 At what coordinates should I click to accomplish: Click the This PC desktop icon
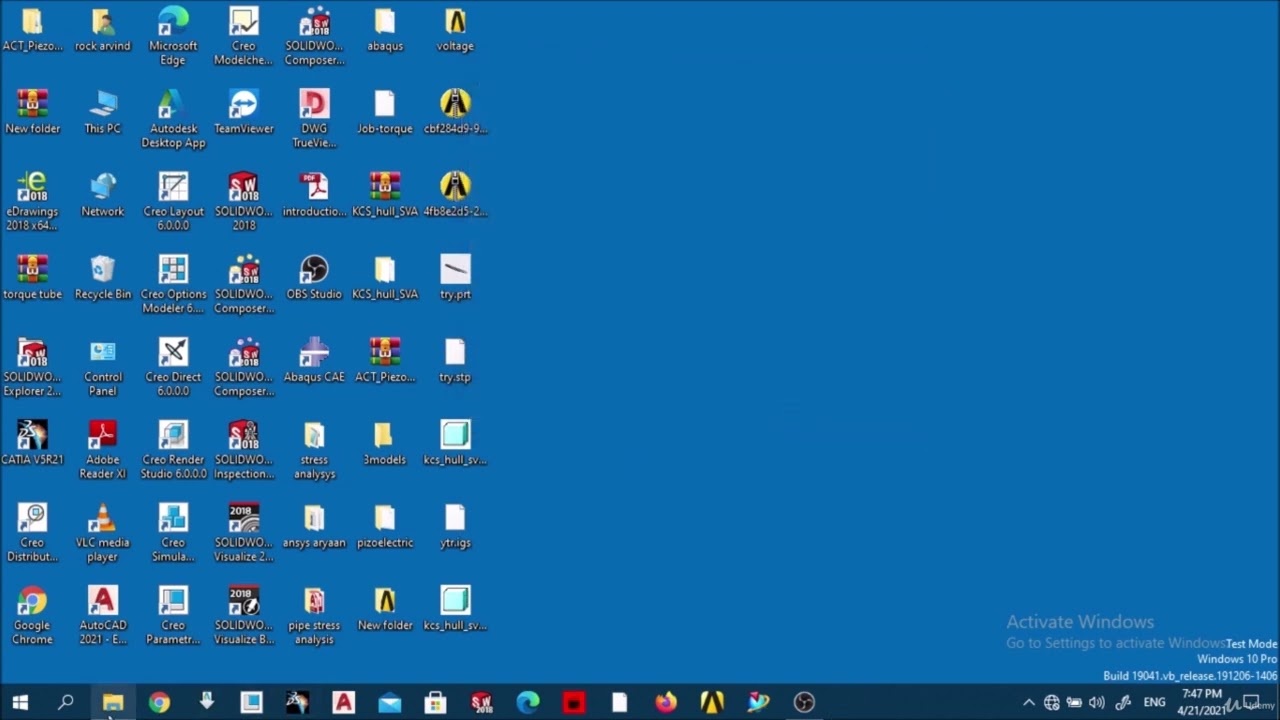pos(102,111)
